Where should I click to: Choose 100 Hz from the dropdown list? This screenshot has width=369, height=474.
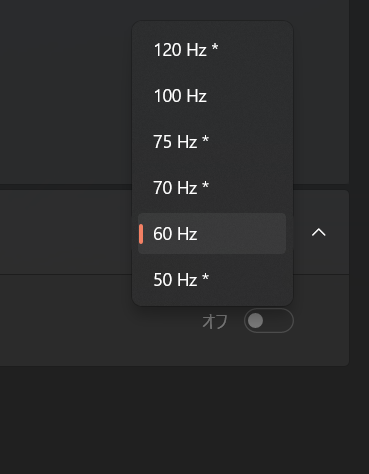(x=212, y=96)
